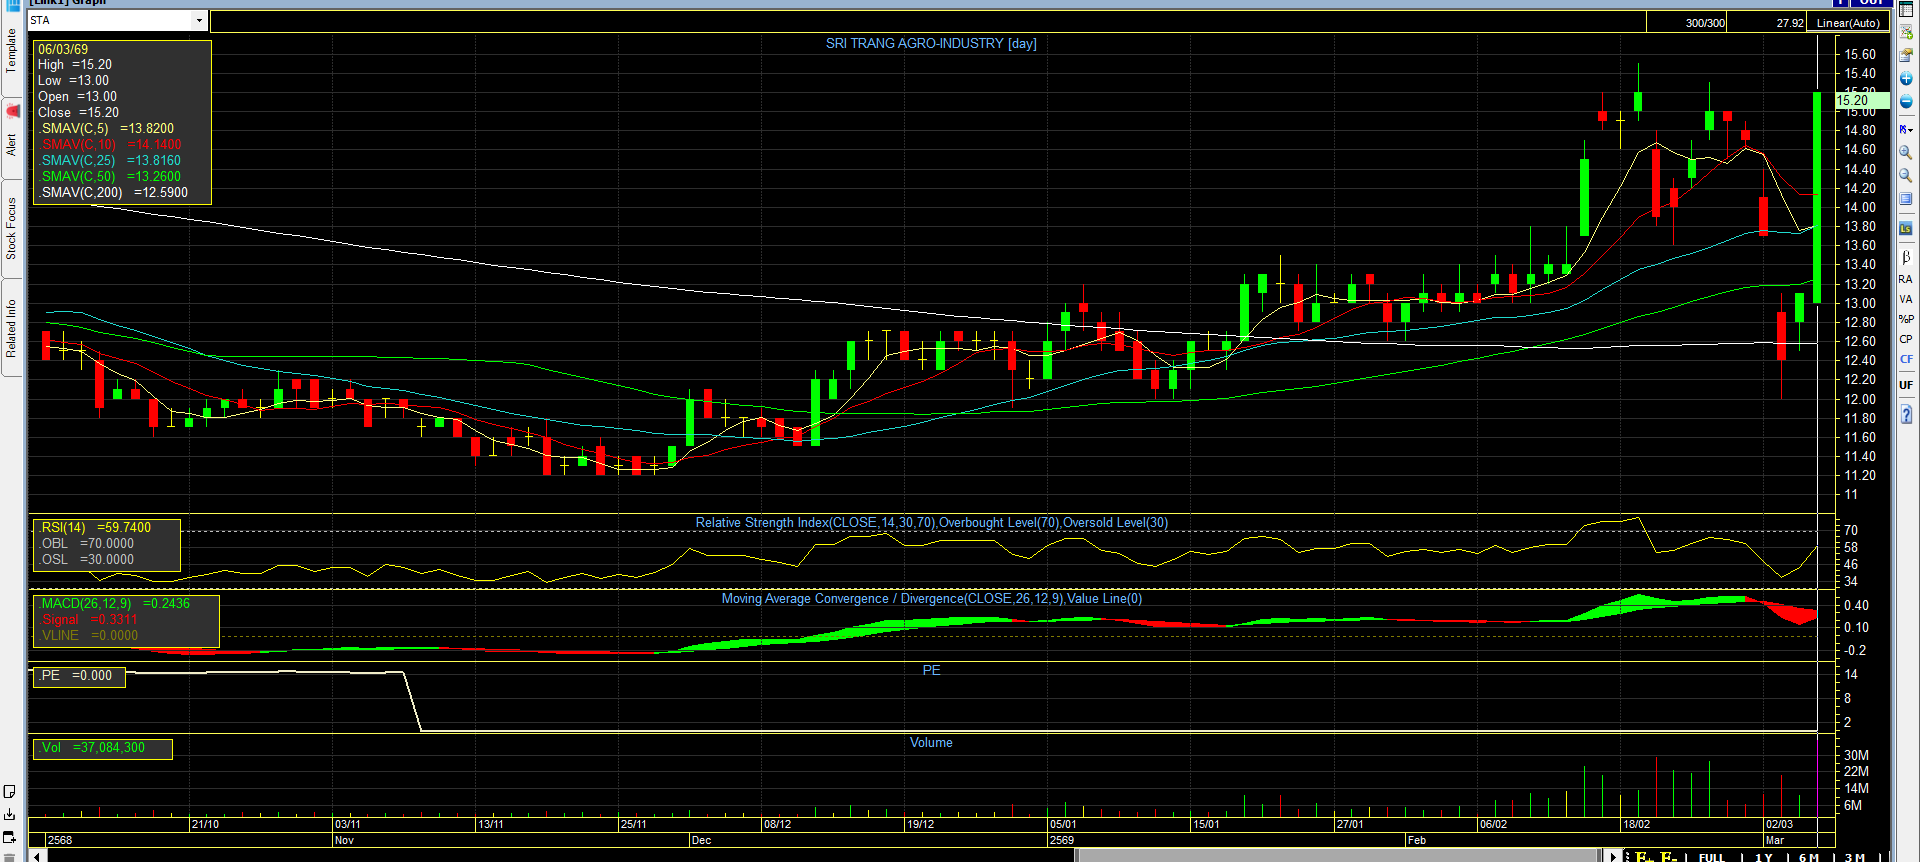Click the red SMAV(C,10) legend line
The width and height of the screenshot is (1920, 862).
point(111,144)
